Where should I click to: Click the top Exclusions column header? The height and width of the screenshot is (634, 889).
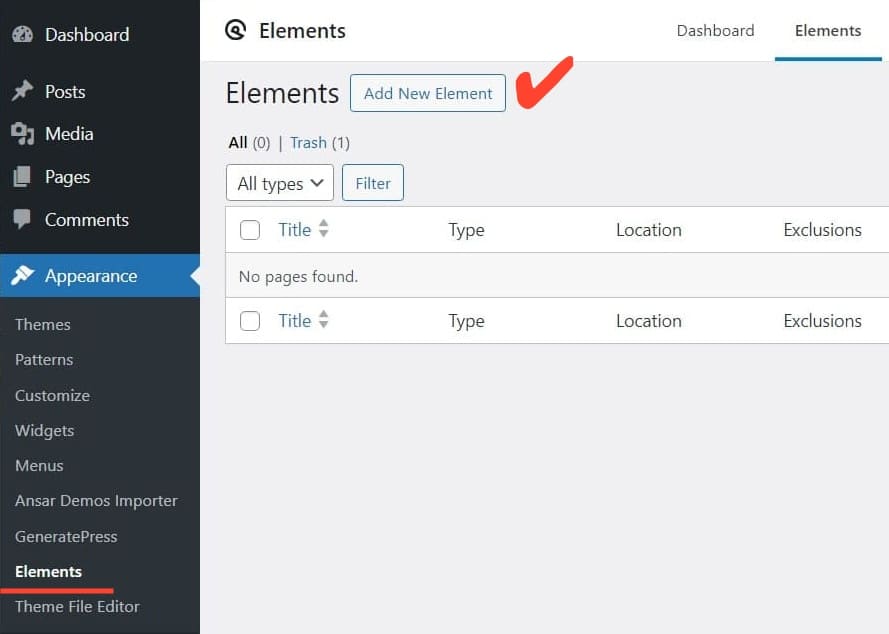pyautogui.click(x=823, y=230)
